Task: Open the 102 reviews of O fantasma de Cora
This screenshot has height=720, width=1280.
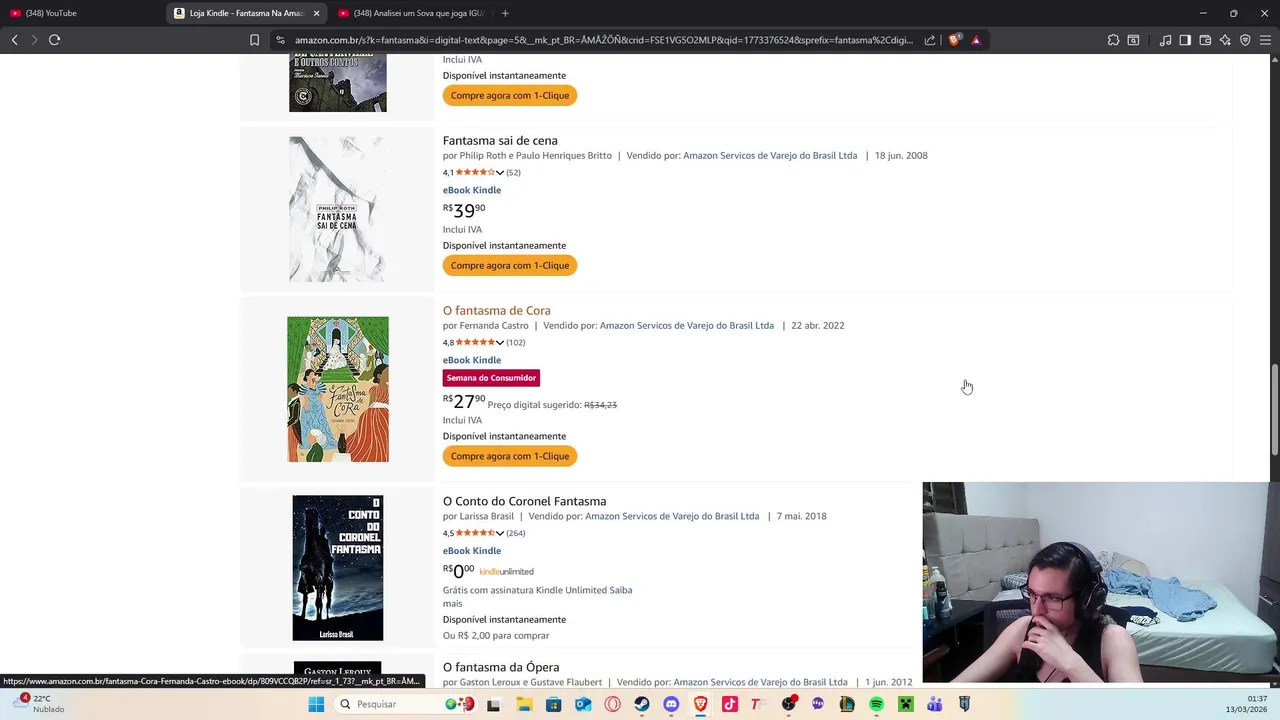Action: 515,342
